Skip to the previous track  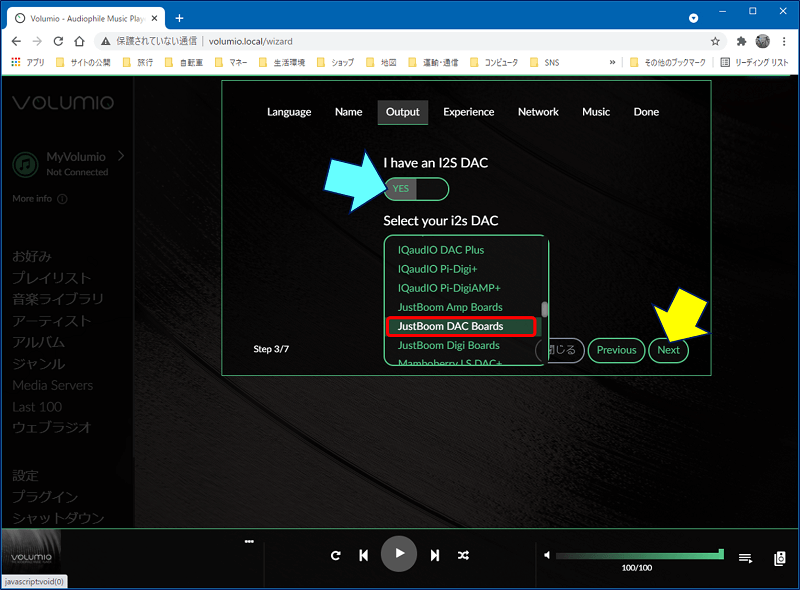tap(364, 555)
